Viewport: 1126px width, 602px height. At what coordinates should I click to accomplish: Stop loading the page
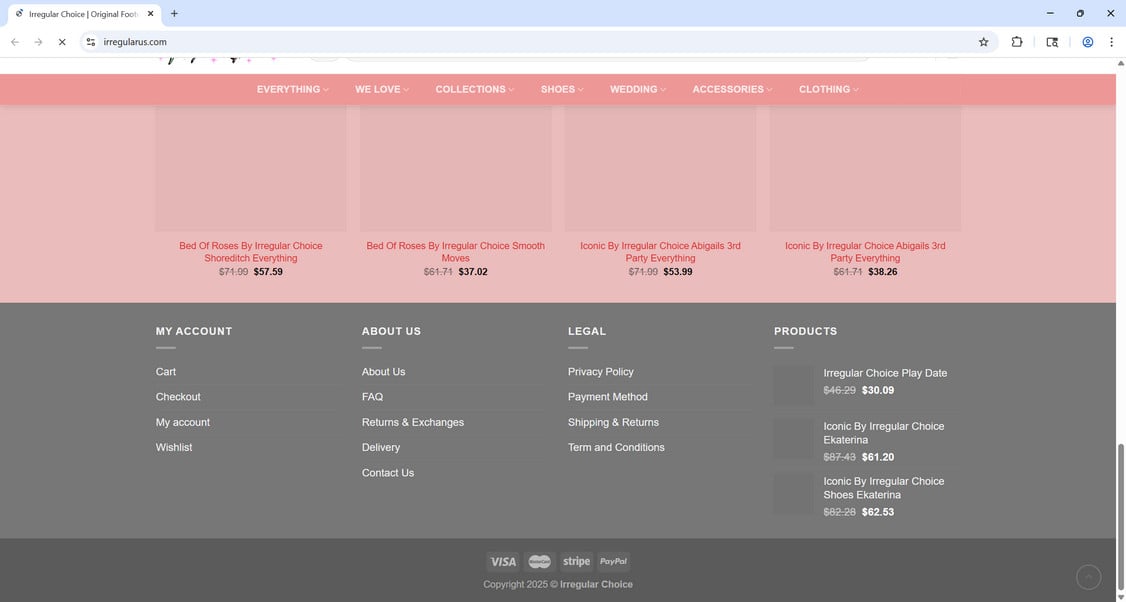click(x=62, y=42)
